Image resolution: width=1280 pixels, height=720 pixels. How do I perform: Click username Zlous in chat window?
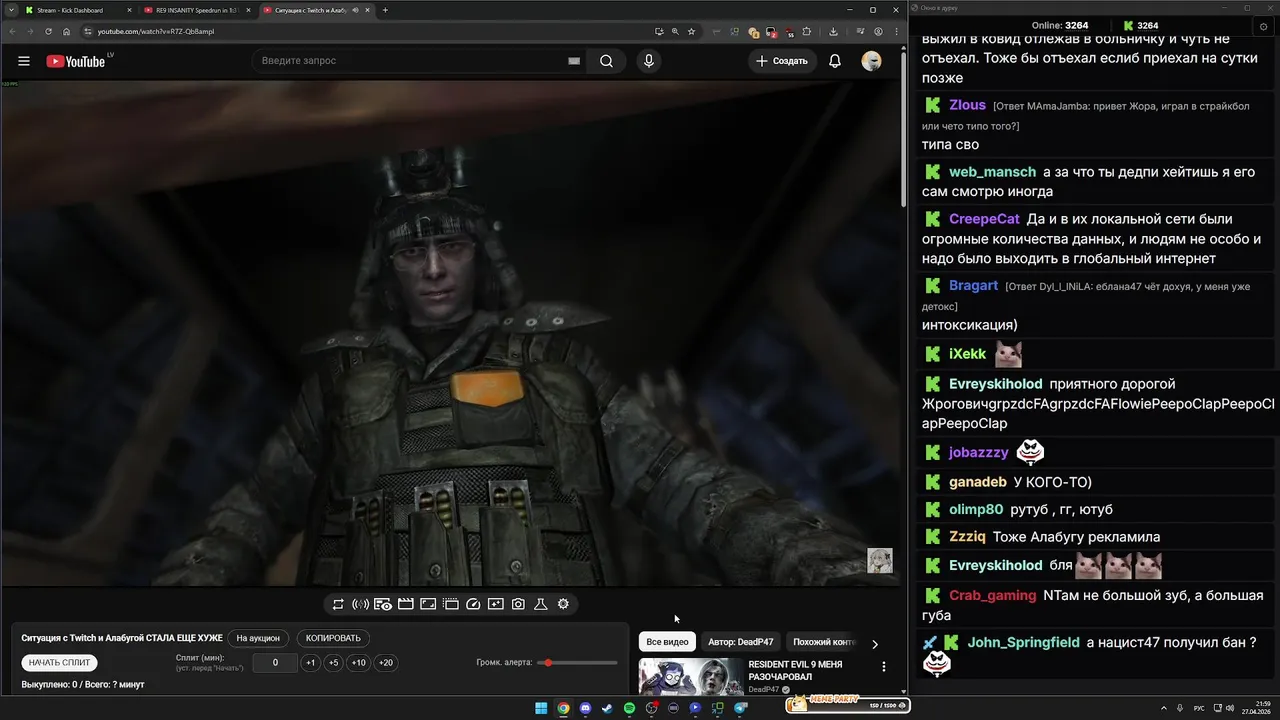point(967,105)
